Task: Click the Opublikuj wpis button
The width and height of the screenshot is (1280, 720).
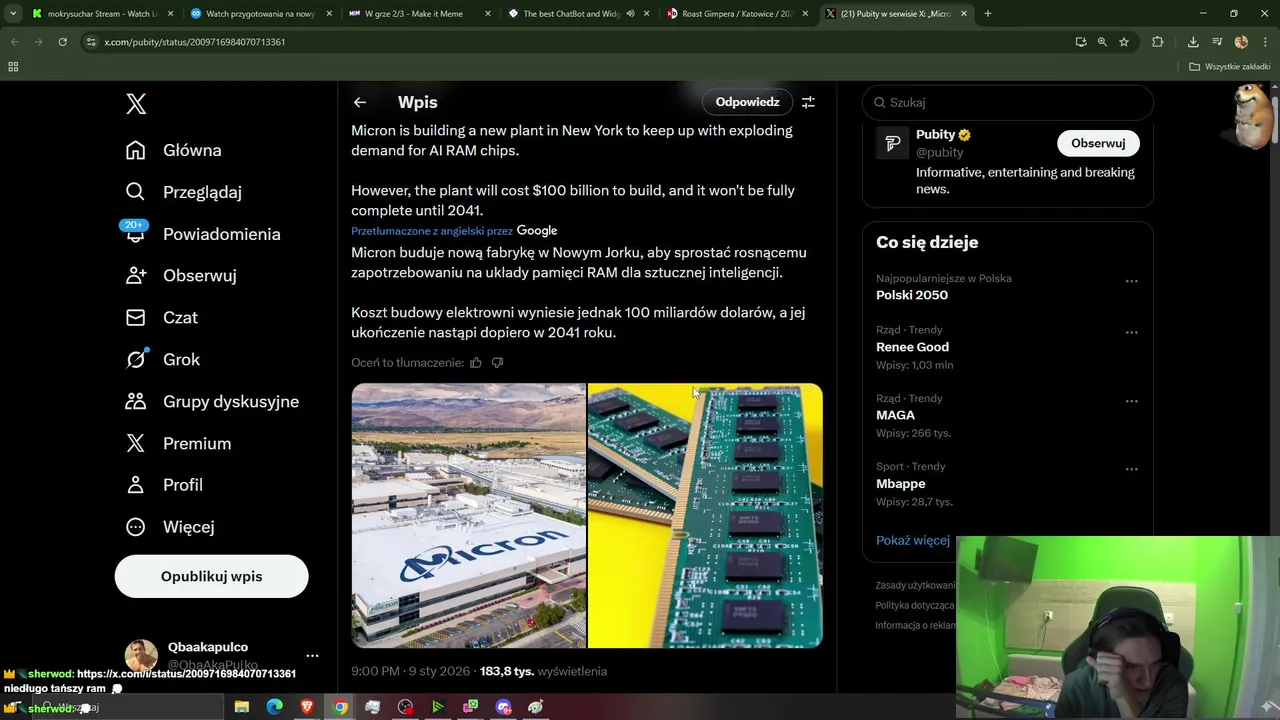Action: click(211, 577)
